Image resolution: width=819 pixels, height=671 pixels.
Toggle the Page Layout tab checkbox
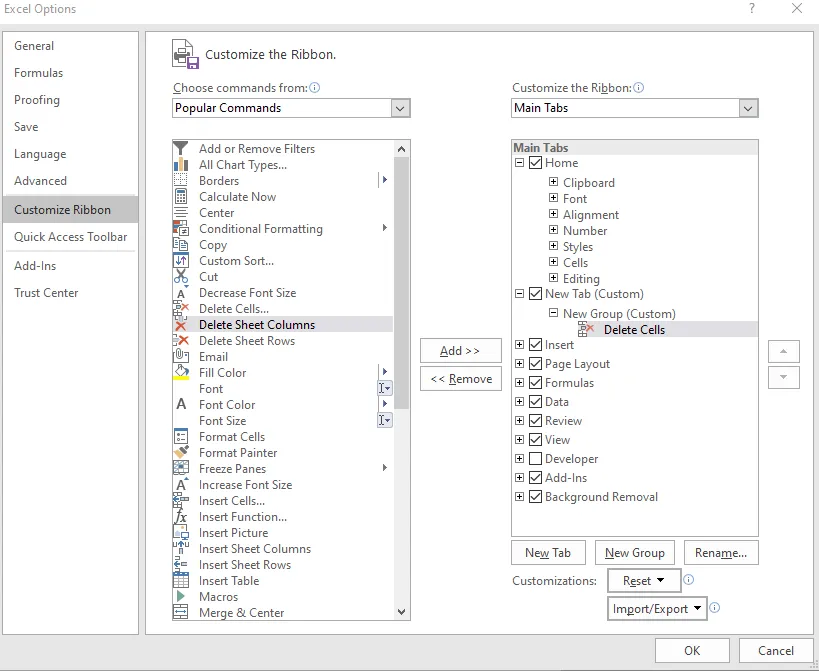[x=535, y=363]
